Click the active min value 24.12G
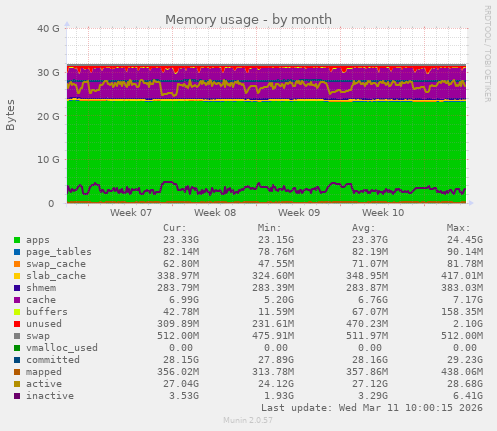Screen dimensions: 497x431 coord(276,384)
